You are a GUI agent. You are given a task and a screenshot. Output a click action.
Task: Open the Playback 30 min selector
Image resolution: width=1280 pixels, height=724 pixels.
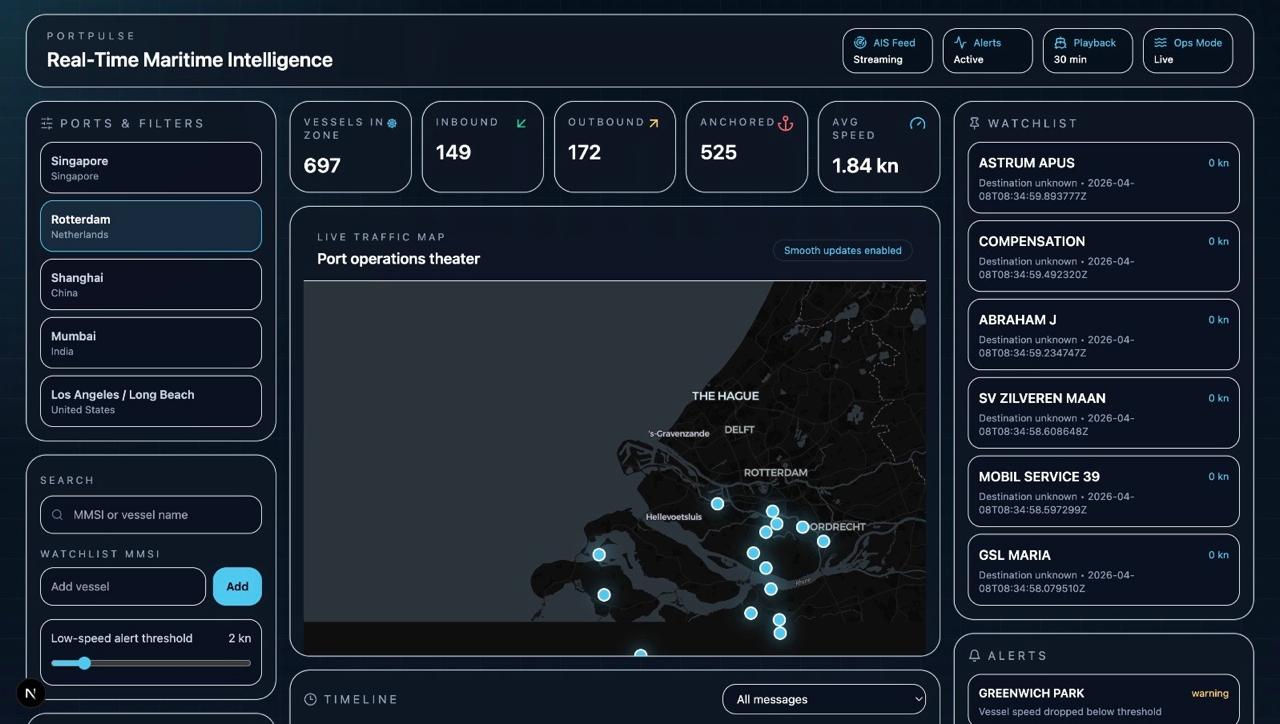[1087, 51]
